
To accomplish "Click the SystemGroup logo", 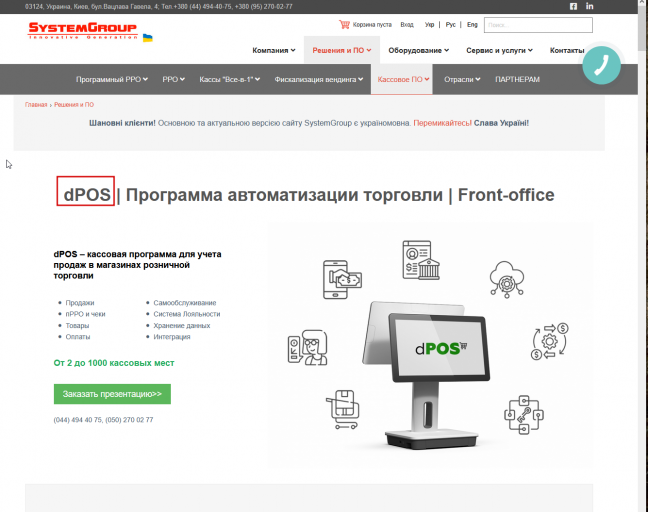I will click(x=83, y=31).
